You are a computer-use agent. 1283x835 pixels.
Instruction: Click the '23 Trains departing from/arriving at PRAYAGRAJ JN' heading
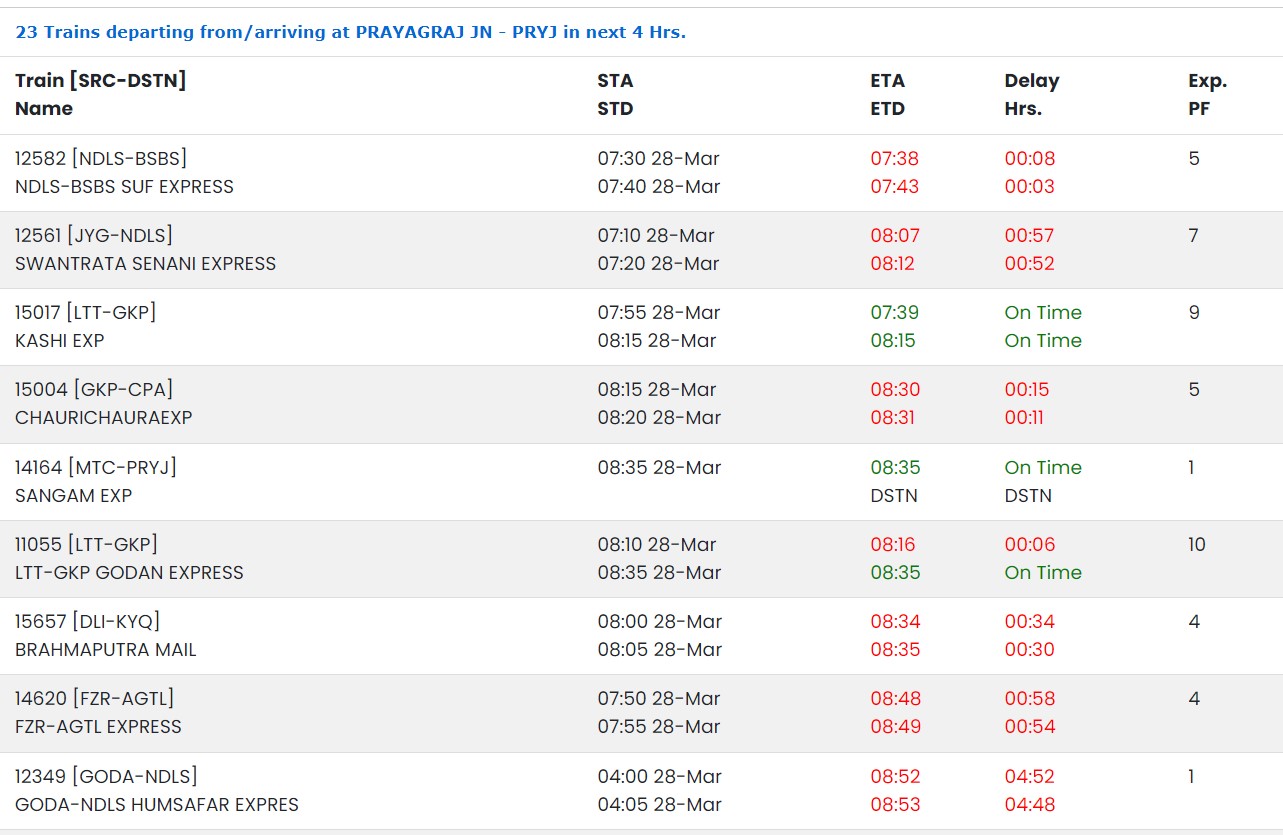(x=350, y=32)
